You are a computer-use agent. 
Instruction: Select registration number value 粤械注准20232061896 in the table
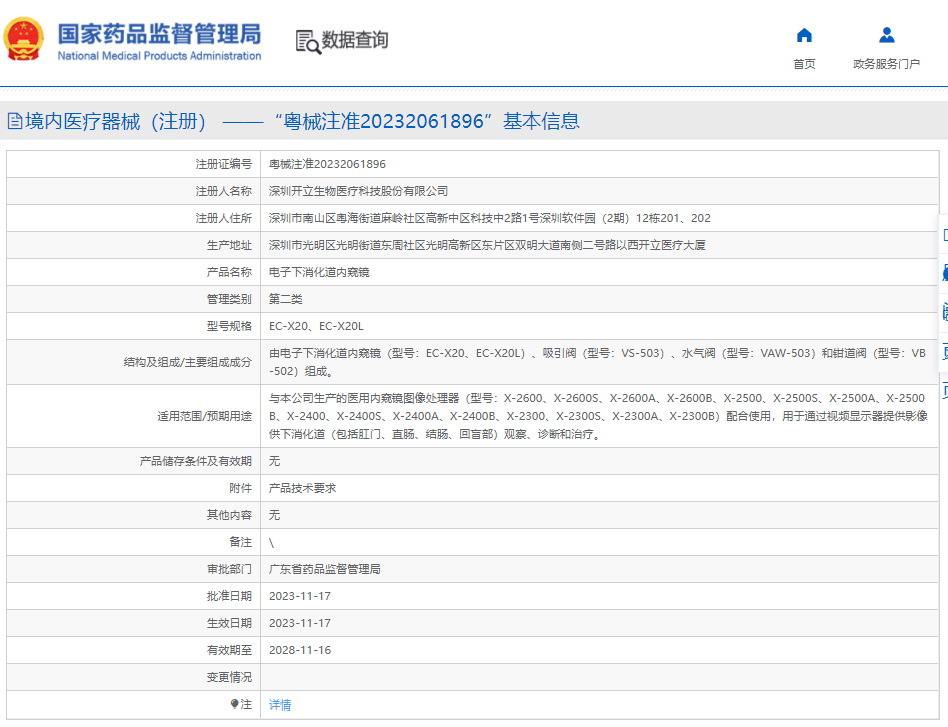327,164
